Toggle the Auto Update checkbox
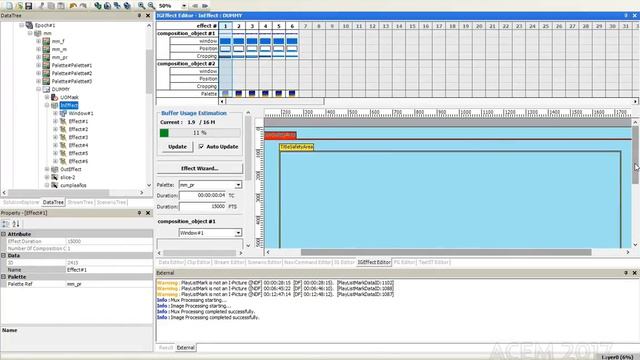The image size is (640, 360). coord(201,146)
